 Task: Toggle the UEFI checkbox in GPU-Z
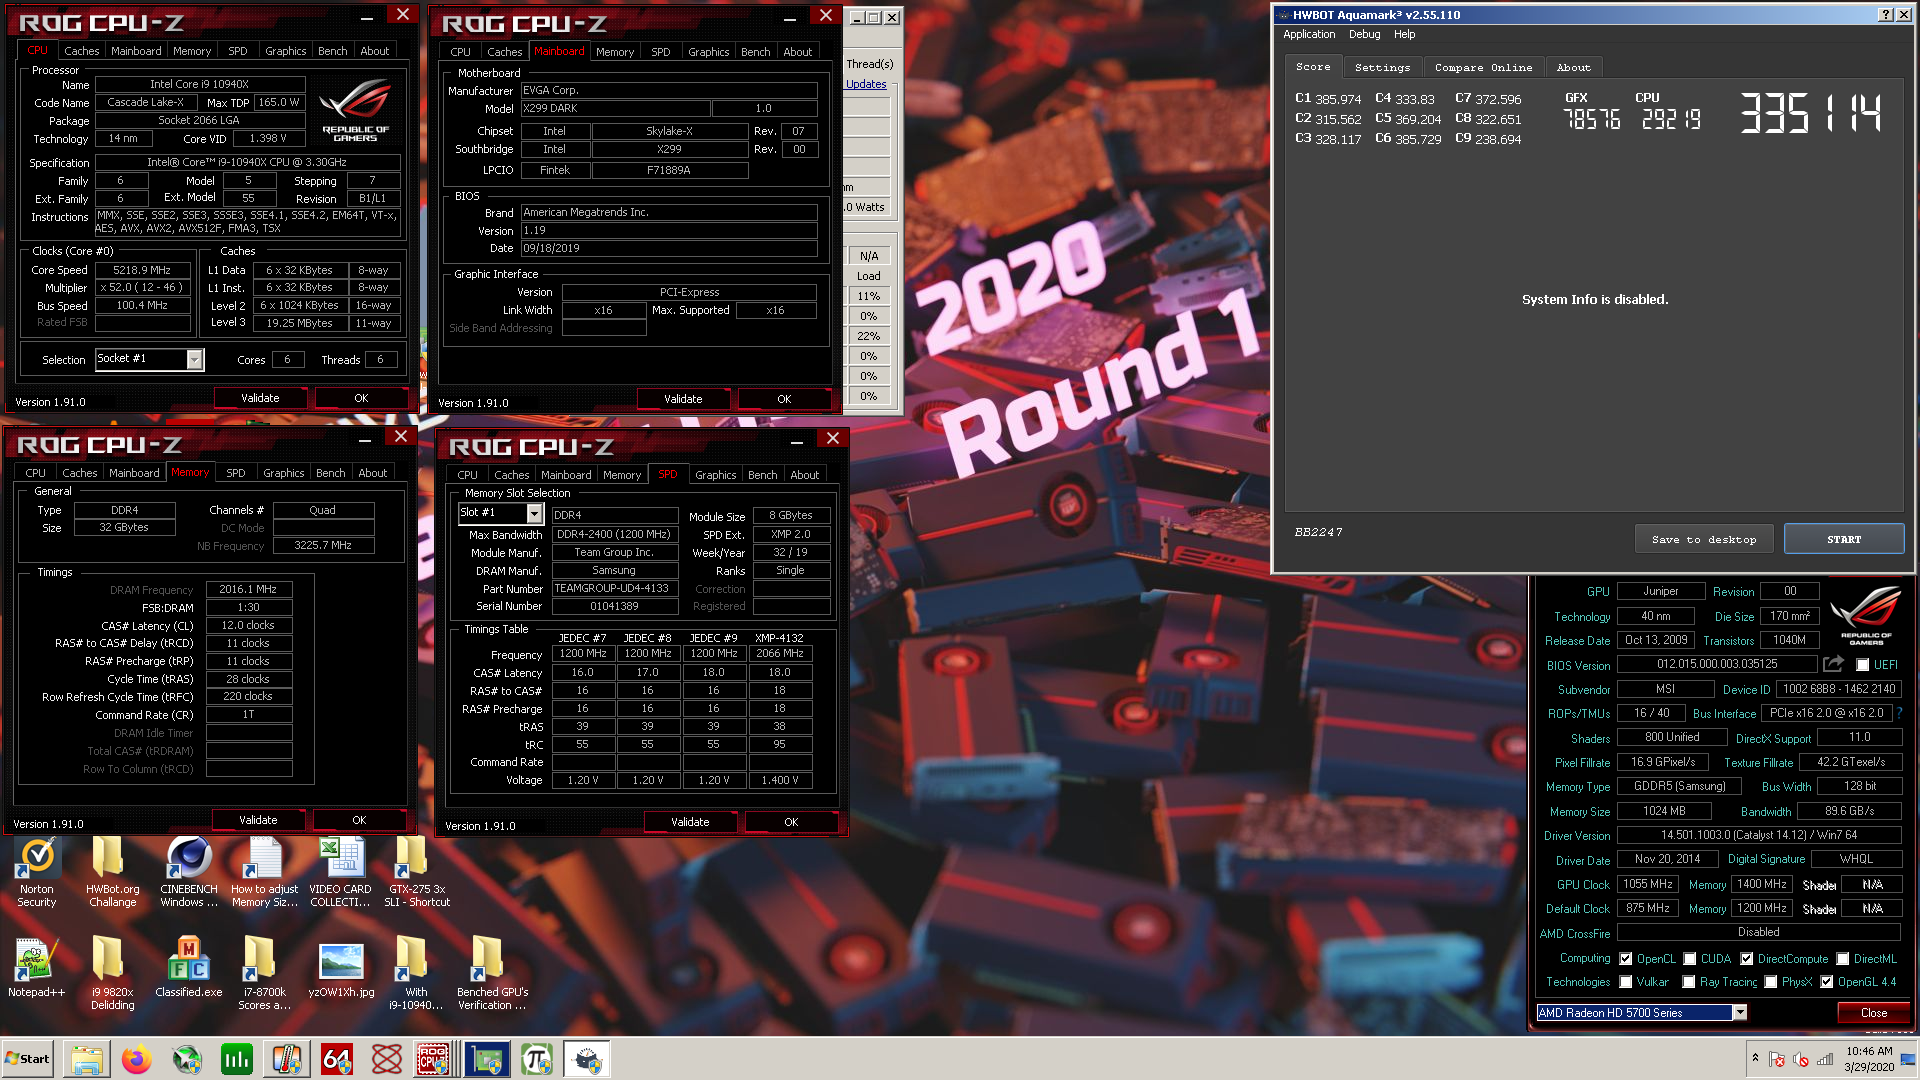point(1862,665)
